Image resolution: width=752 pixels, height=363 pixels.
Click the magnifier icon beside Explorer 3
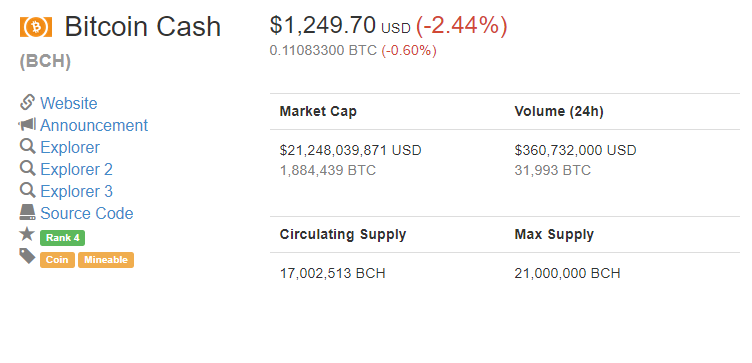click(x=27, y=190)
